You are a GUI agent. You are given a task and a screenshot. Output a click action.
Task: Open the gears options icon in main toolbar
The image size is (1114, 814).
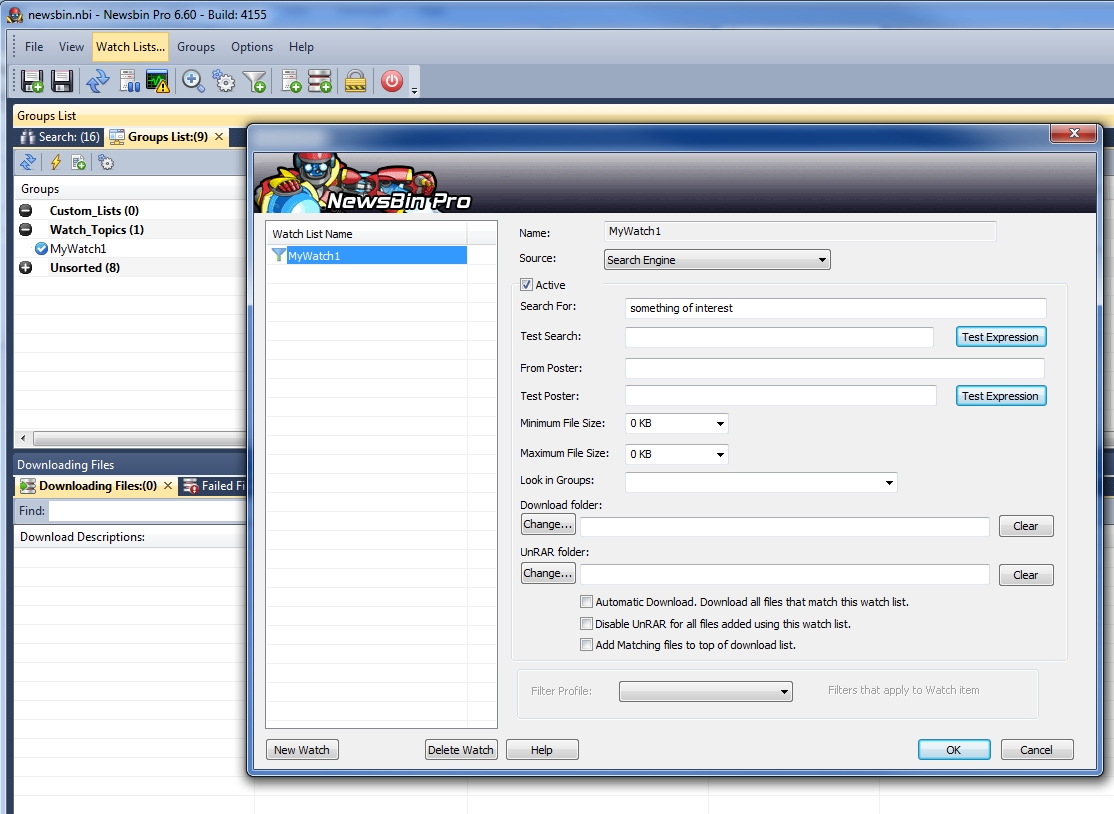(224, 82)
